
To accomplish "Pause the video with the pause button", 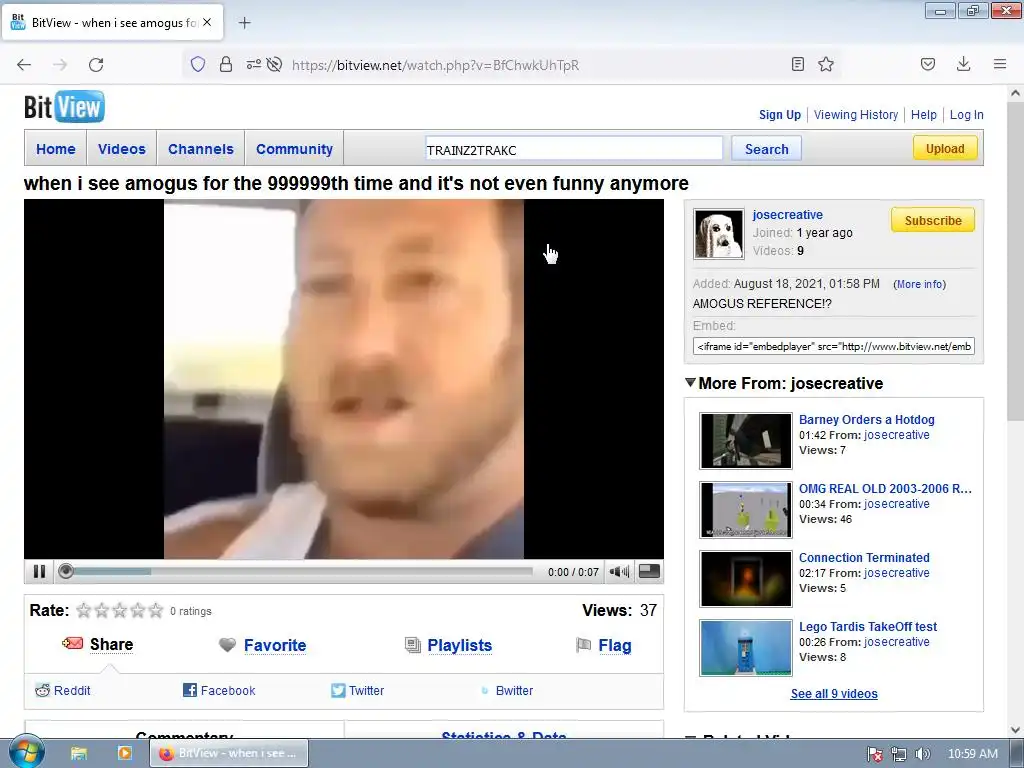I will tap(39, 571).
